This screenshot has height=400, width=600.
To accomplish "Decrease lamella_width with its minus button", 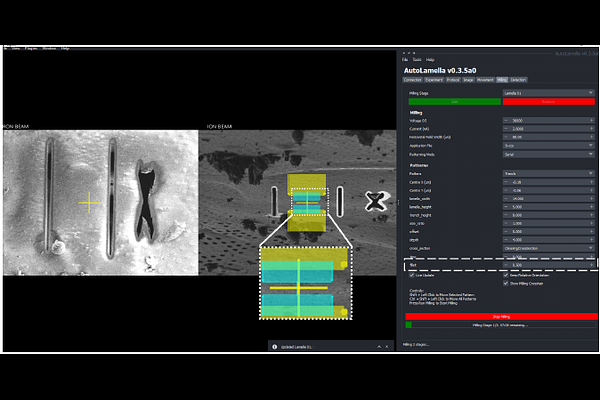I will [506, 199].
